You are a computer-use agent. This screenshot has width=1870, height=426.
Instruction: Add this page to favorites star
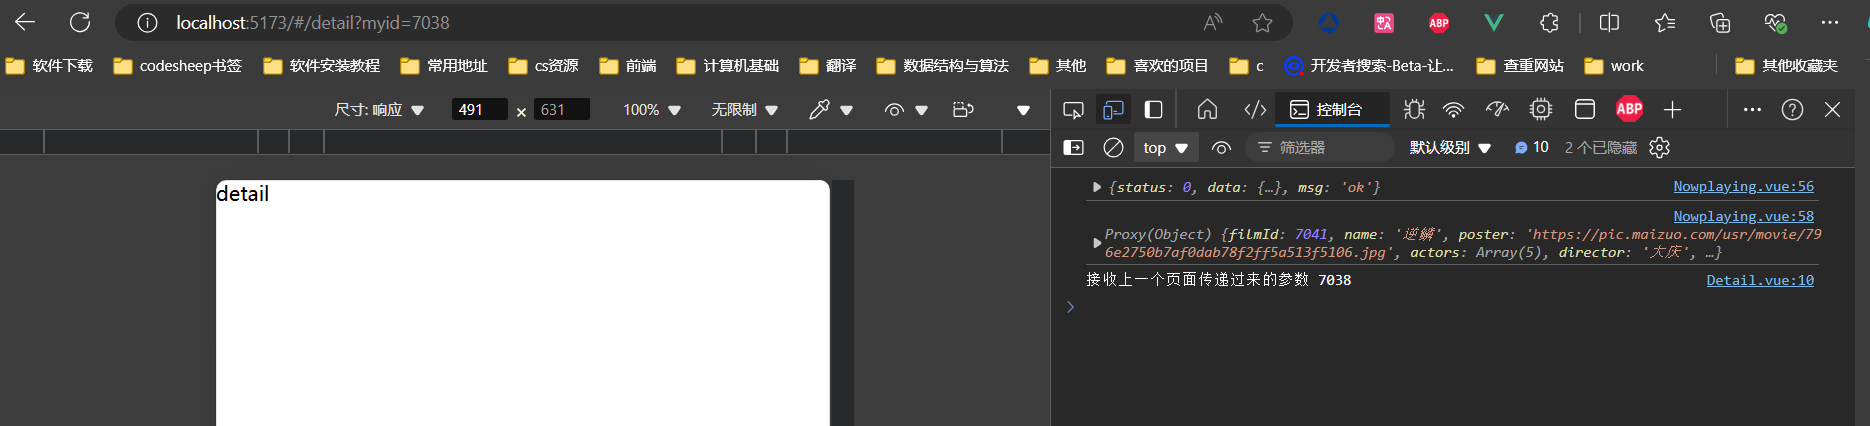[x=1262, y=22]
